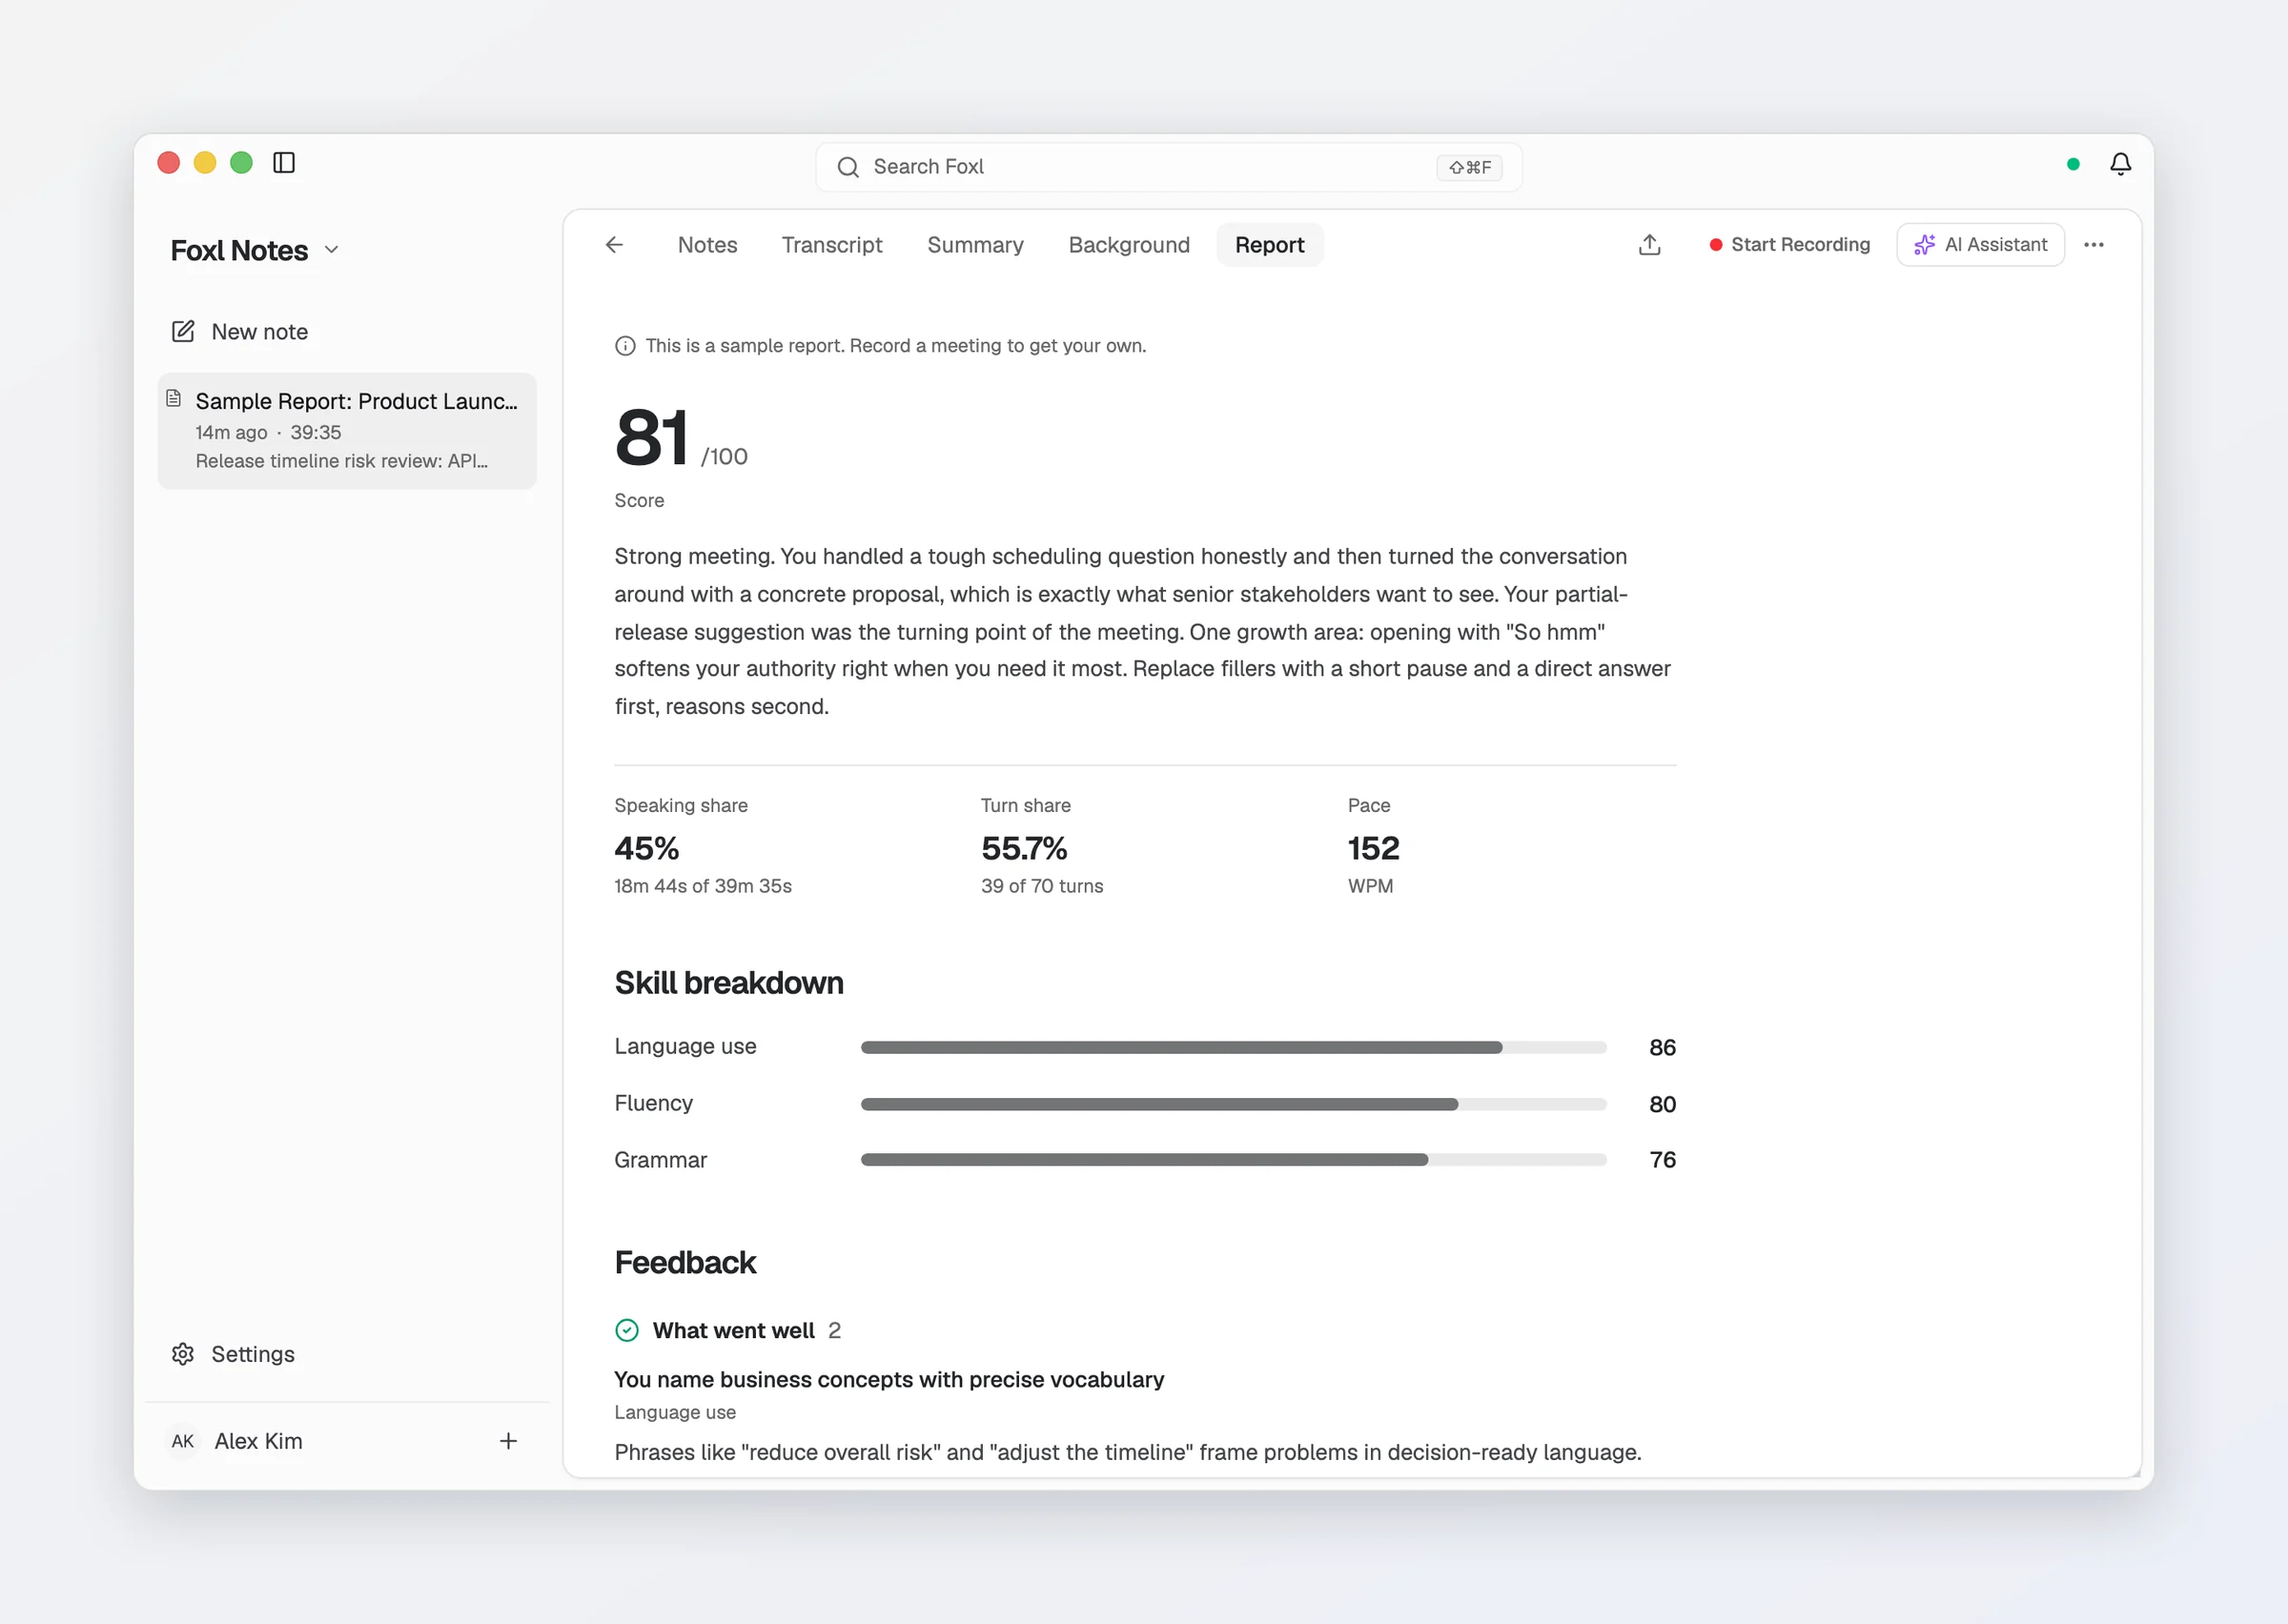This screenshot has width=2288, height=1624.
Task: Toggle the sidebar panel icon
Action: point(284,163)
